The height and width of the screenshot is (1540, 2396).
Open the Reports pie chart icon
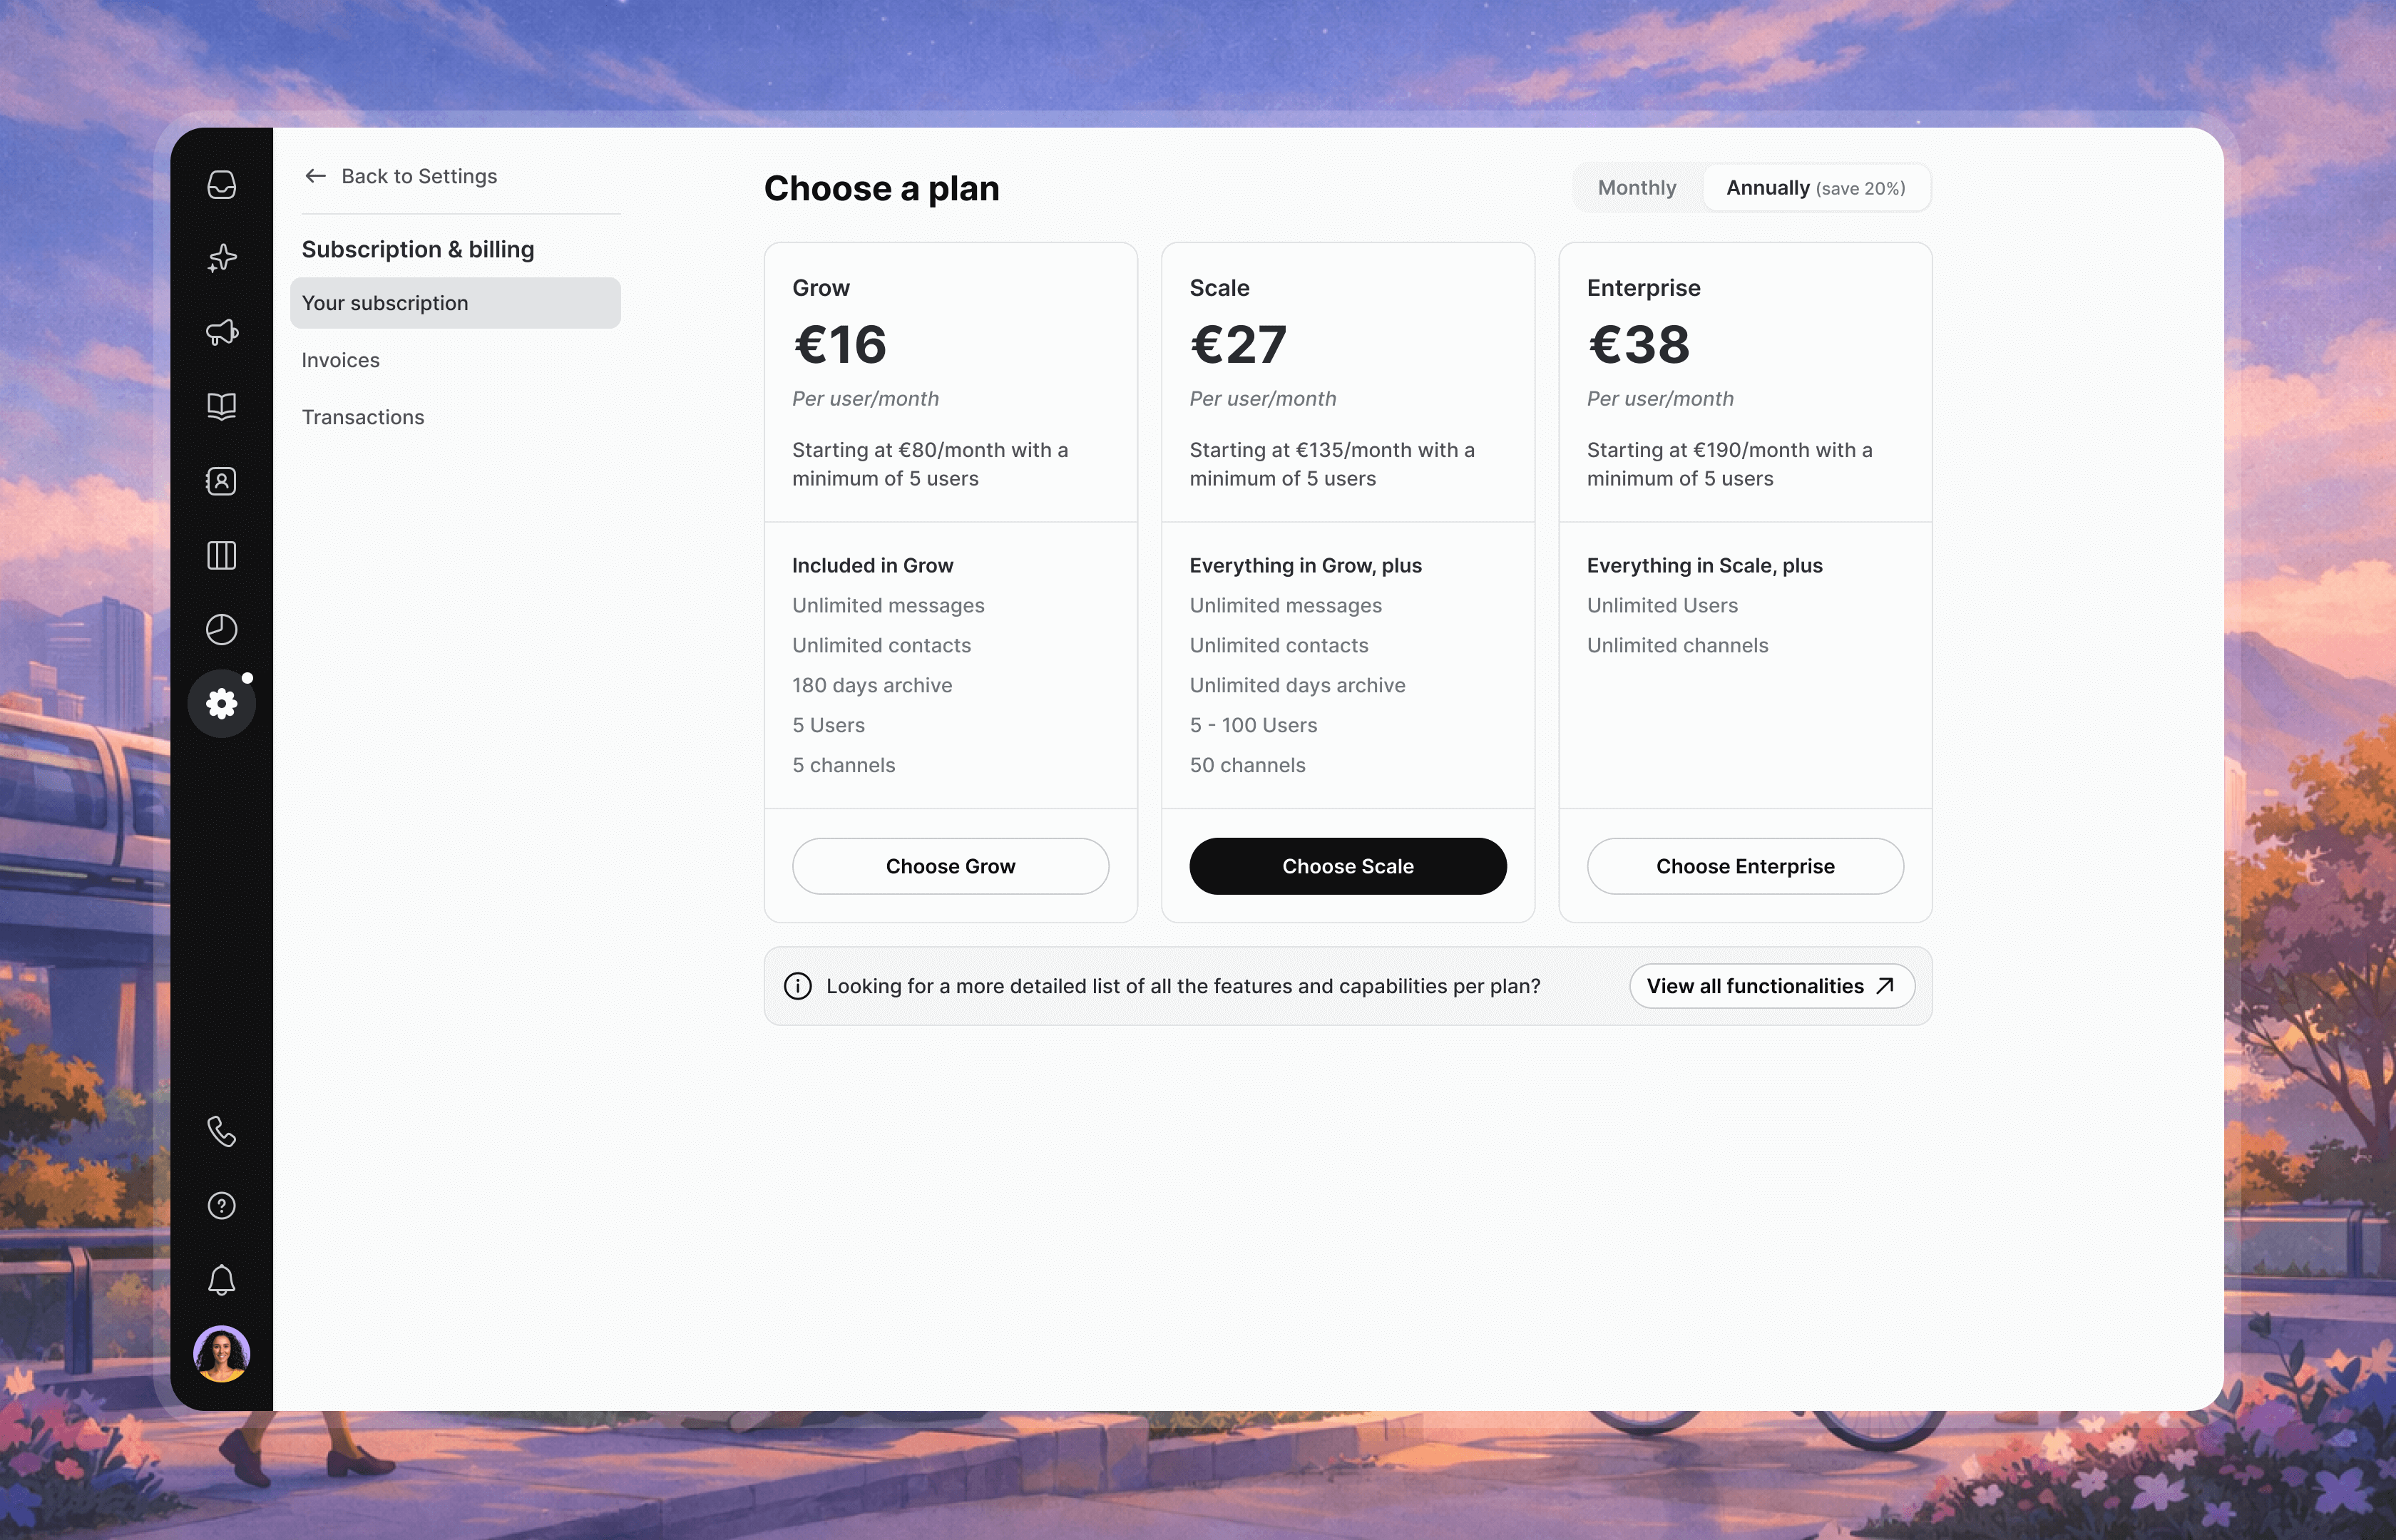(222, 629)
